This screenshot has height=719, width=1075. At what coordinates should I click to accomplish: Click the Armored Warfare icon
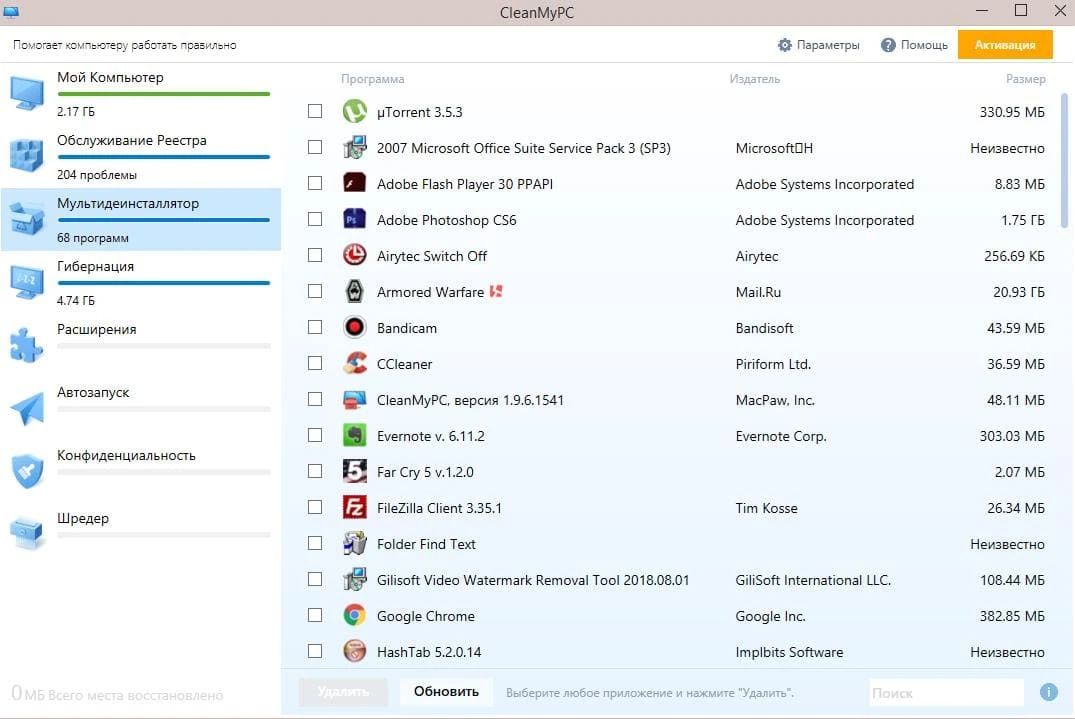[x=354, y=291]
